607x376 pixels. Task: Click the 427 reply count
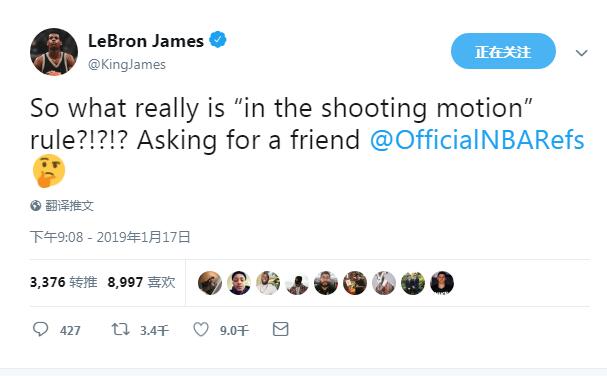[x=70, y=331]
